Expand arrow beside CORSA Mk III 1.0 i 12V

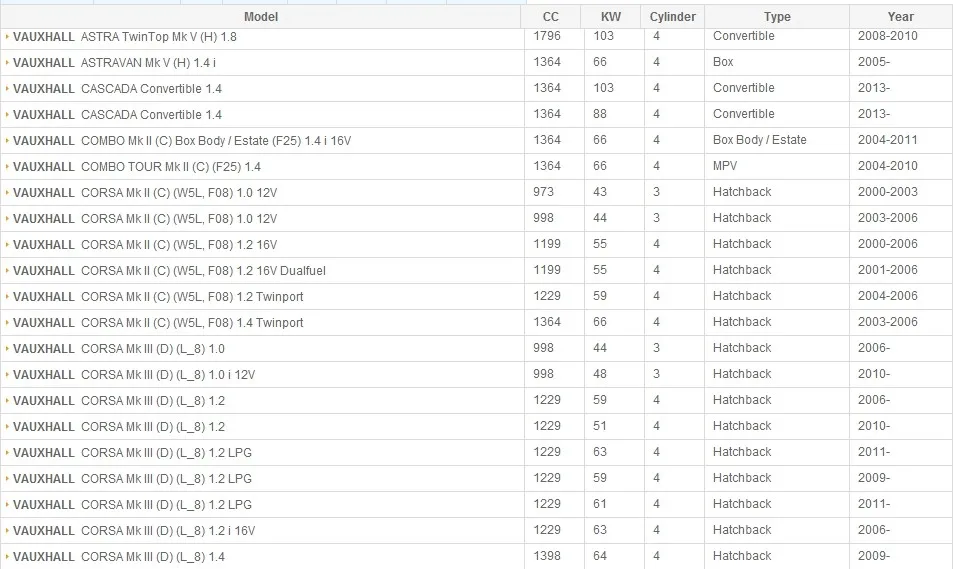point(7,375)
